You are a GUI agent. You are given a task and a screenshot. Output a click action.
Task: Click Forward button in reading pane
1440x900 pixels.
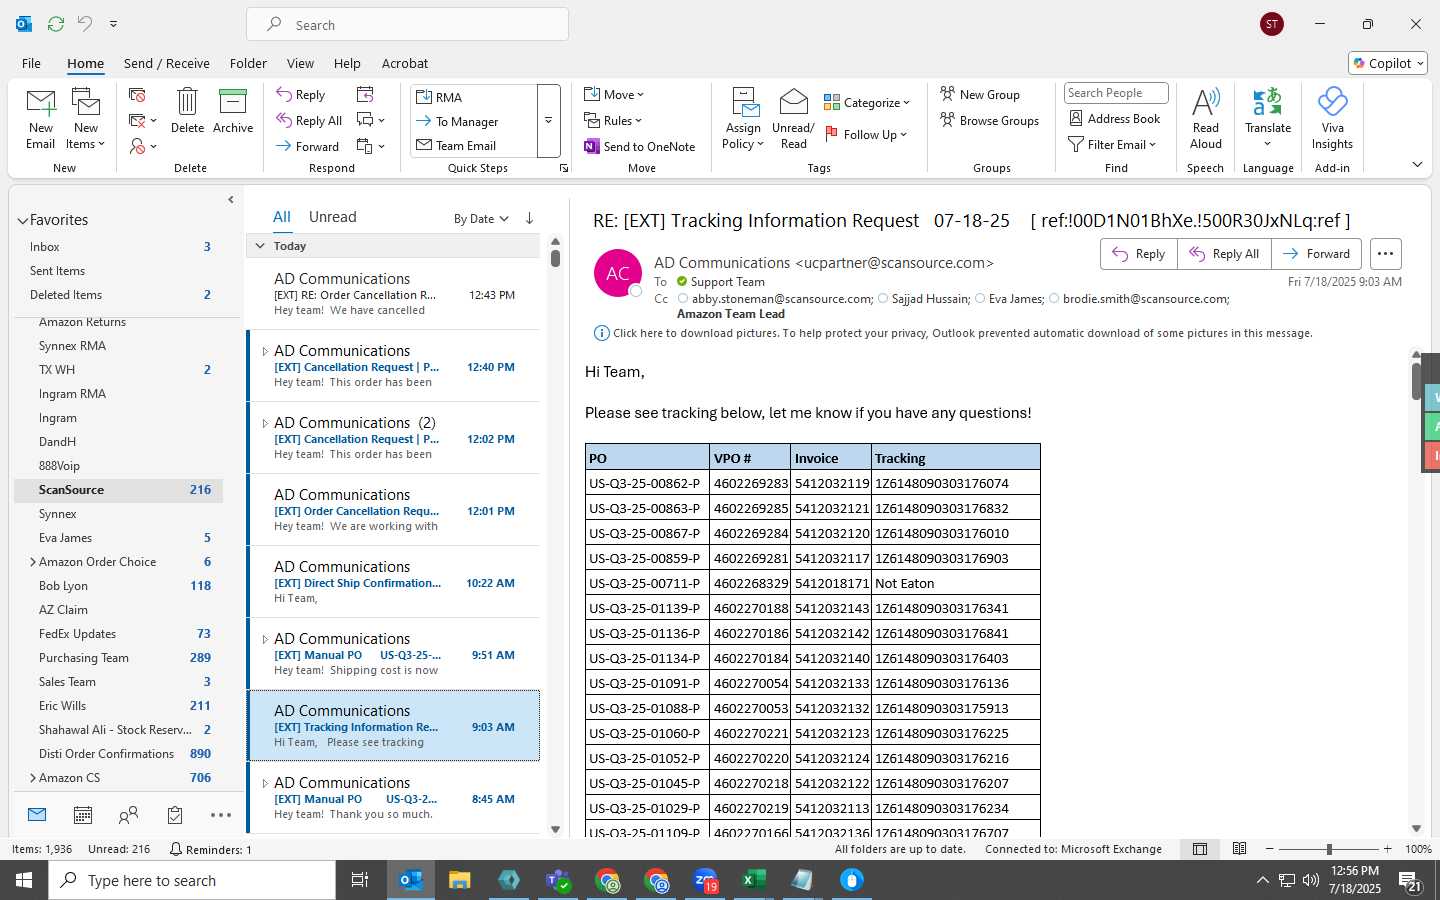1316,254
